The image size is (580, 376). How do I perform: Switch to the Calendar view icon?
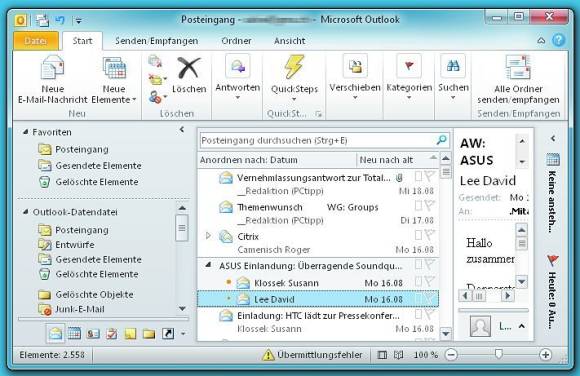pos(74,334)
